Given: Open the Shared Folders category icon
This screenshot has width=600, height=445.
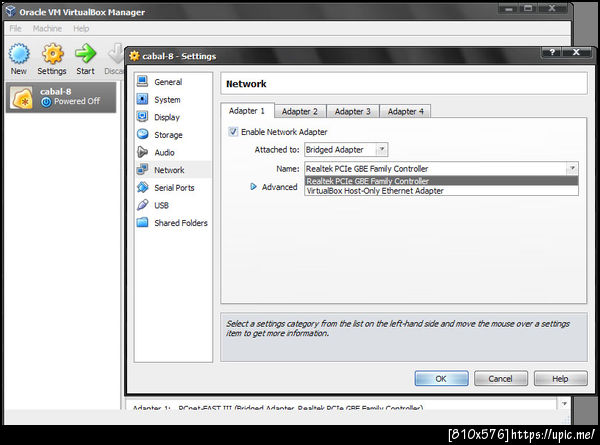Looking at the screenshot, I should point(143,222).
